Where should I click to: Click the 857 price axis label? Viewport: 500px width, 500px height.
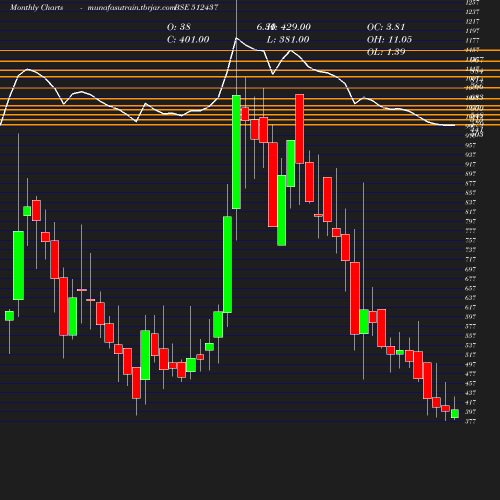470,193
